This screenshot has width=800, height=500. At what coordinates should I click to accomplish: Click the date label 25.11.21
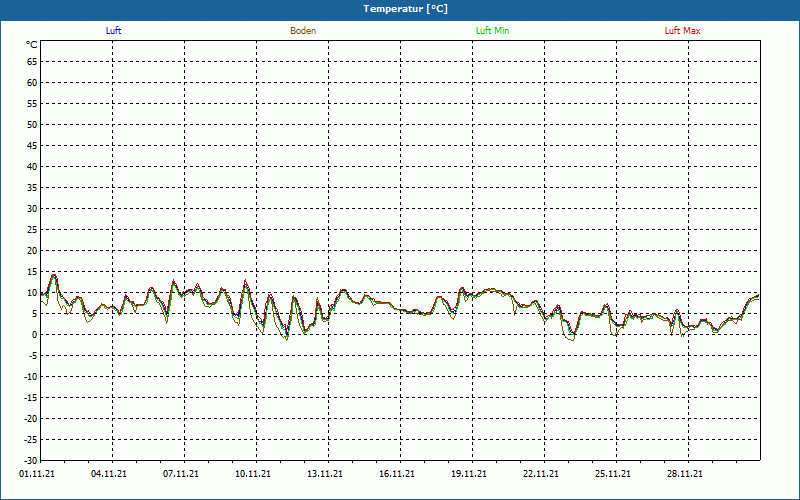click(612, 474)
